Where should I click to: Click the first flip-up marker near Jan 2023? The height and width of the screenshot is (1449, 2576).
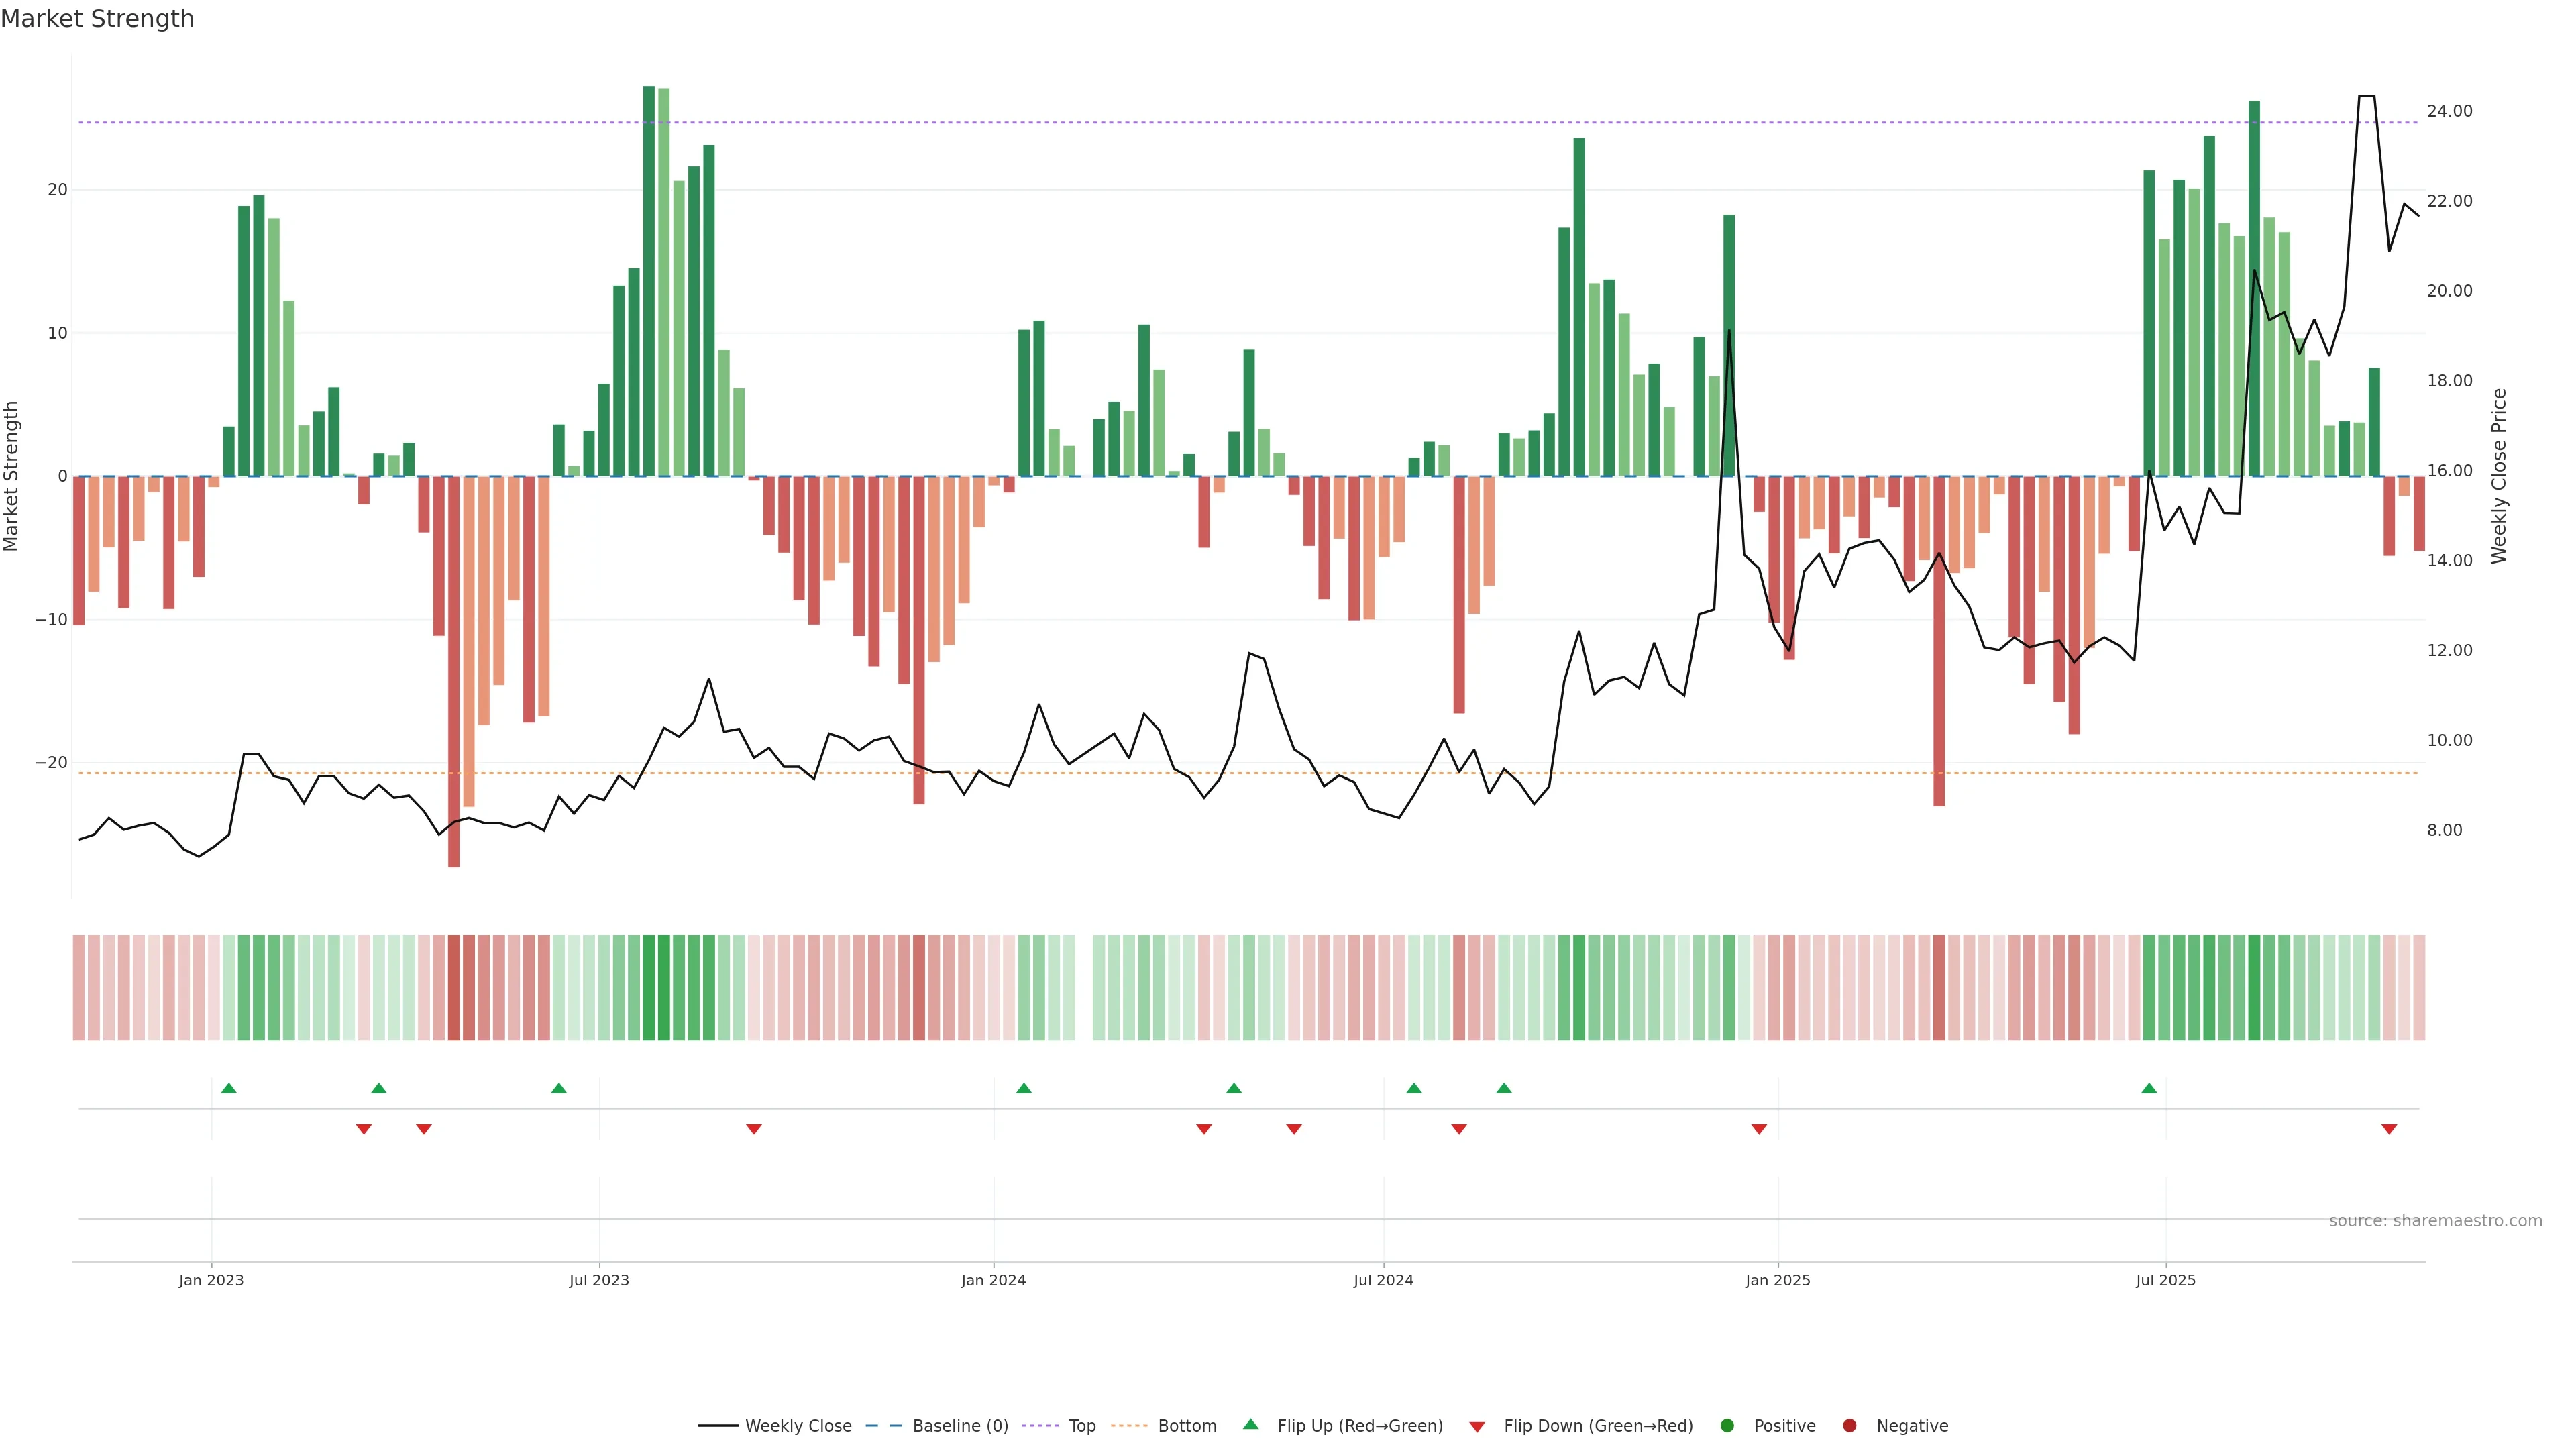[229, 1088]
